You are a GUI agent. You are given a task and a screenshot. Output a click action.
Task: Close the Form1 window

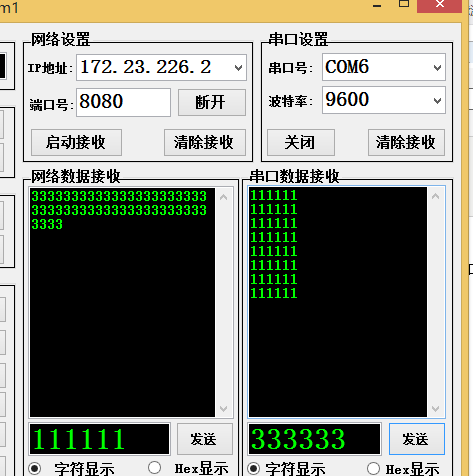click(x=439, y=5)
